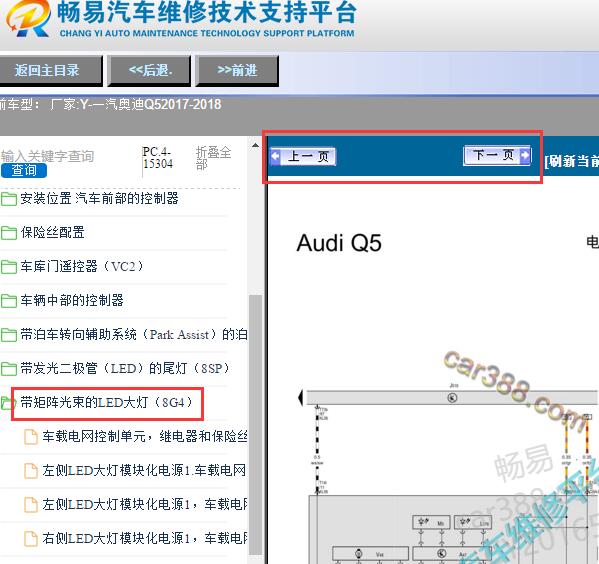Open the previous page with 上一页

(303, 156)
